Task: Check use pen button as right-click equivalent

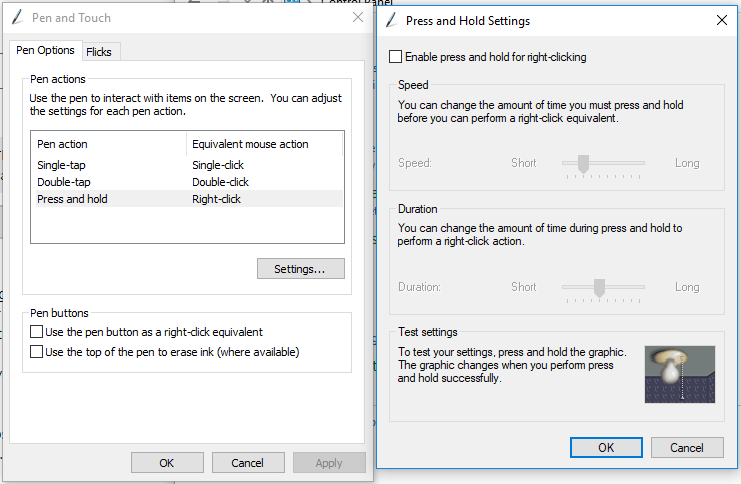Action: [x=37, y=331]
